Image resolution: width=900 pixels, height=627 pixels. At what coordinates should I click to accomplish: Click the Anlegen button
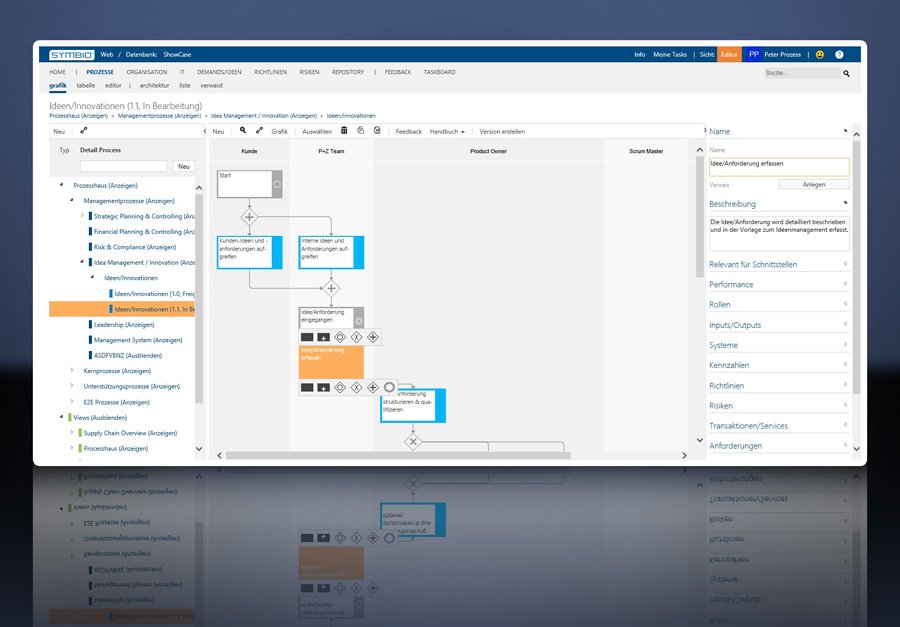(x=814, y=184)
